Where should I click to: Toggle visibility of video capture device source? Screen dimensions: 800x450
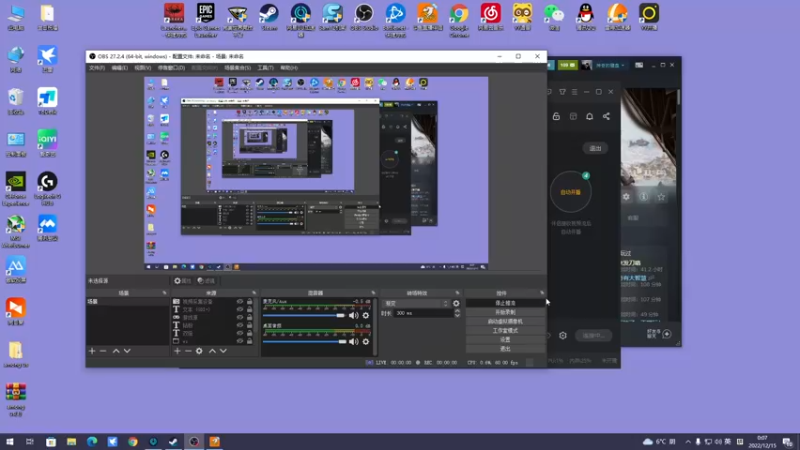tap(240, 302)
